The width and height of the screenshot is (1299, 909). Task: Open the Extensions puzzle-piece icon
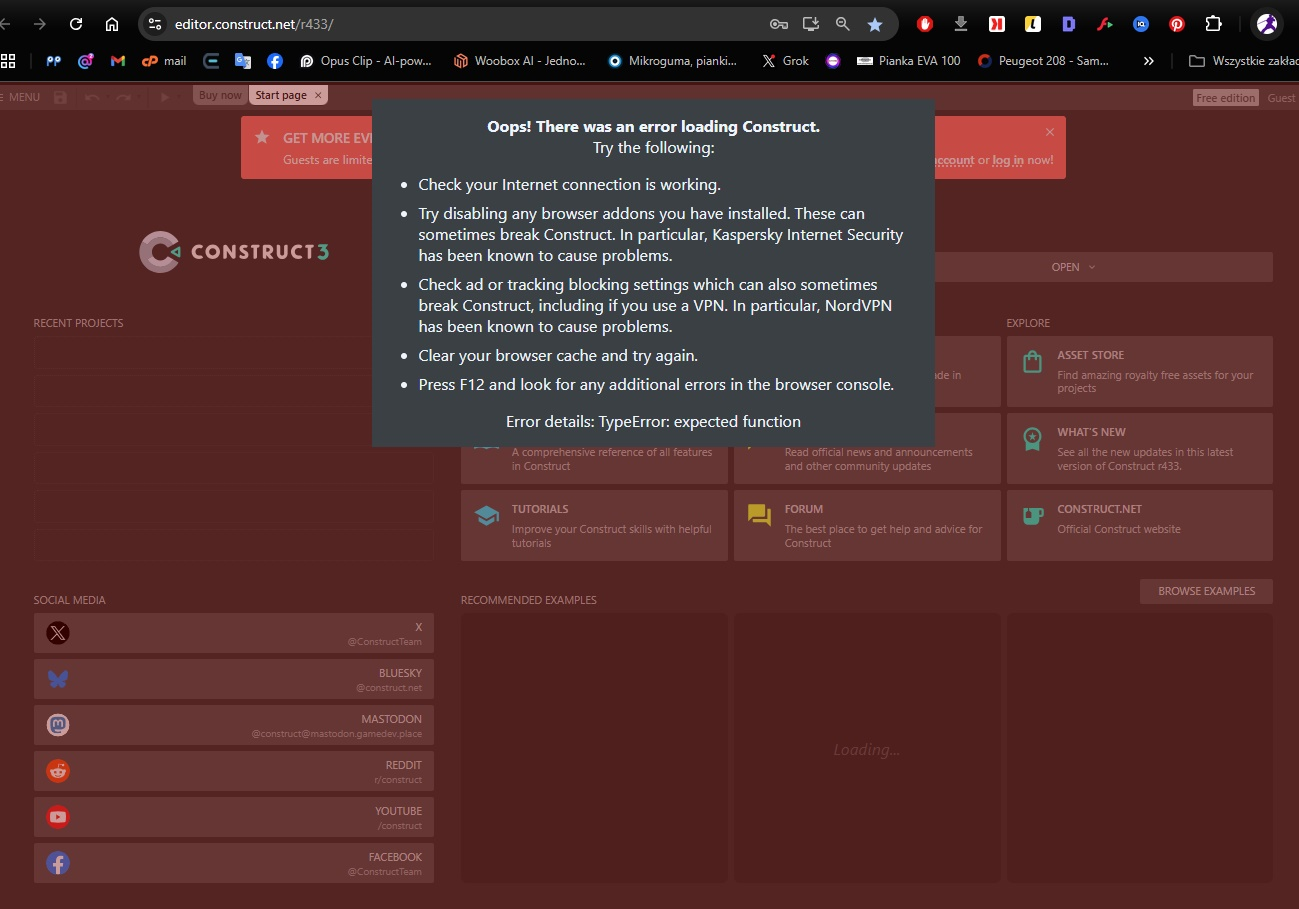pos(1213,24)
